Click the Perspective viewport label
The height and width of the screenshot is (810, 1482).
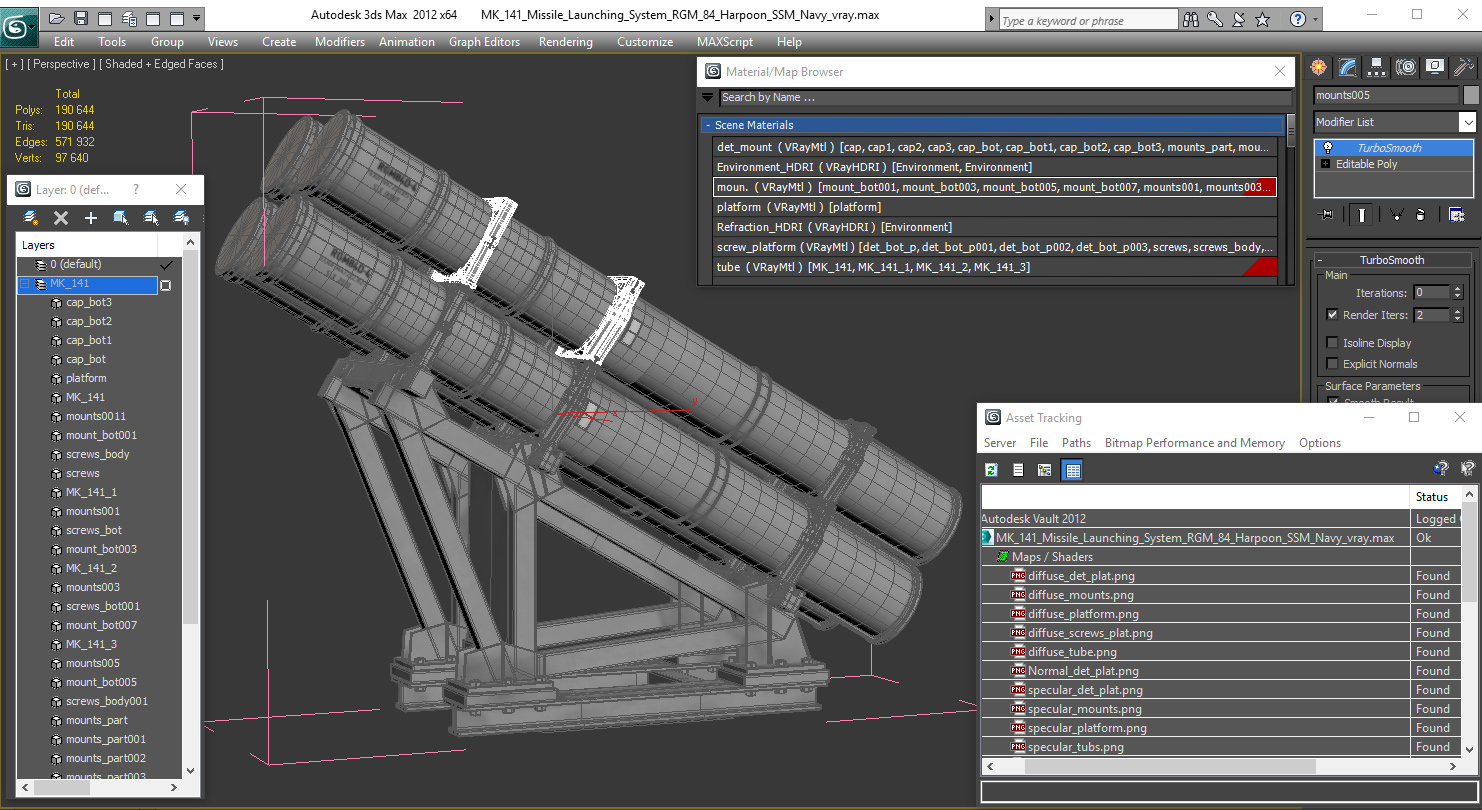[x=61, y=64]
